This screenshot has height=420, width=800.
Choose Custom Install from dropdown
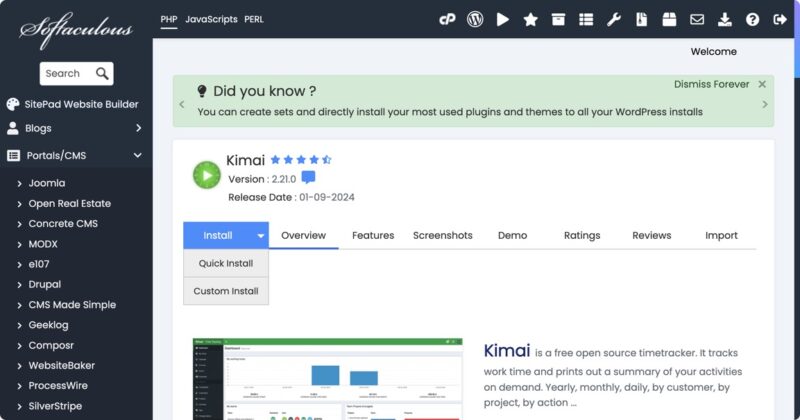pos(226,291)
